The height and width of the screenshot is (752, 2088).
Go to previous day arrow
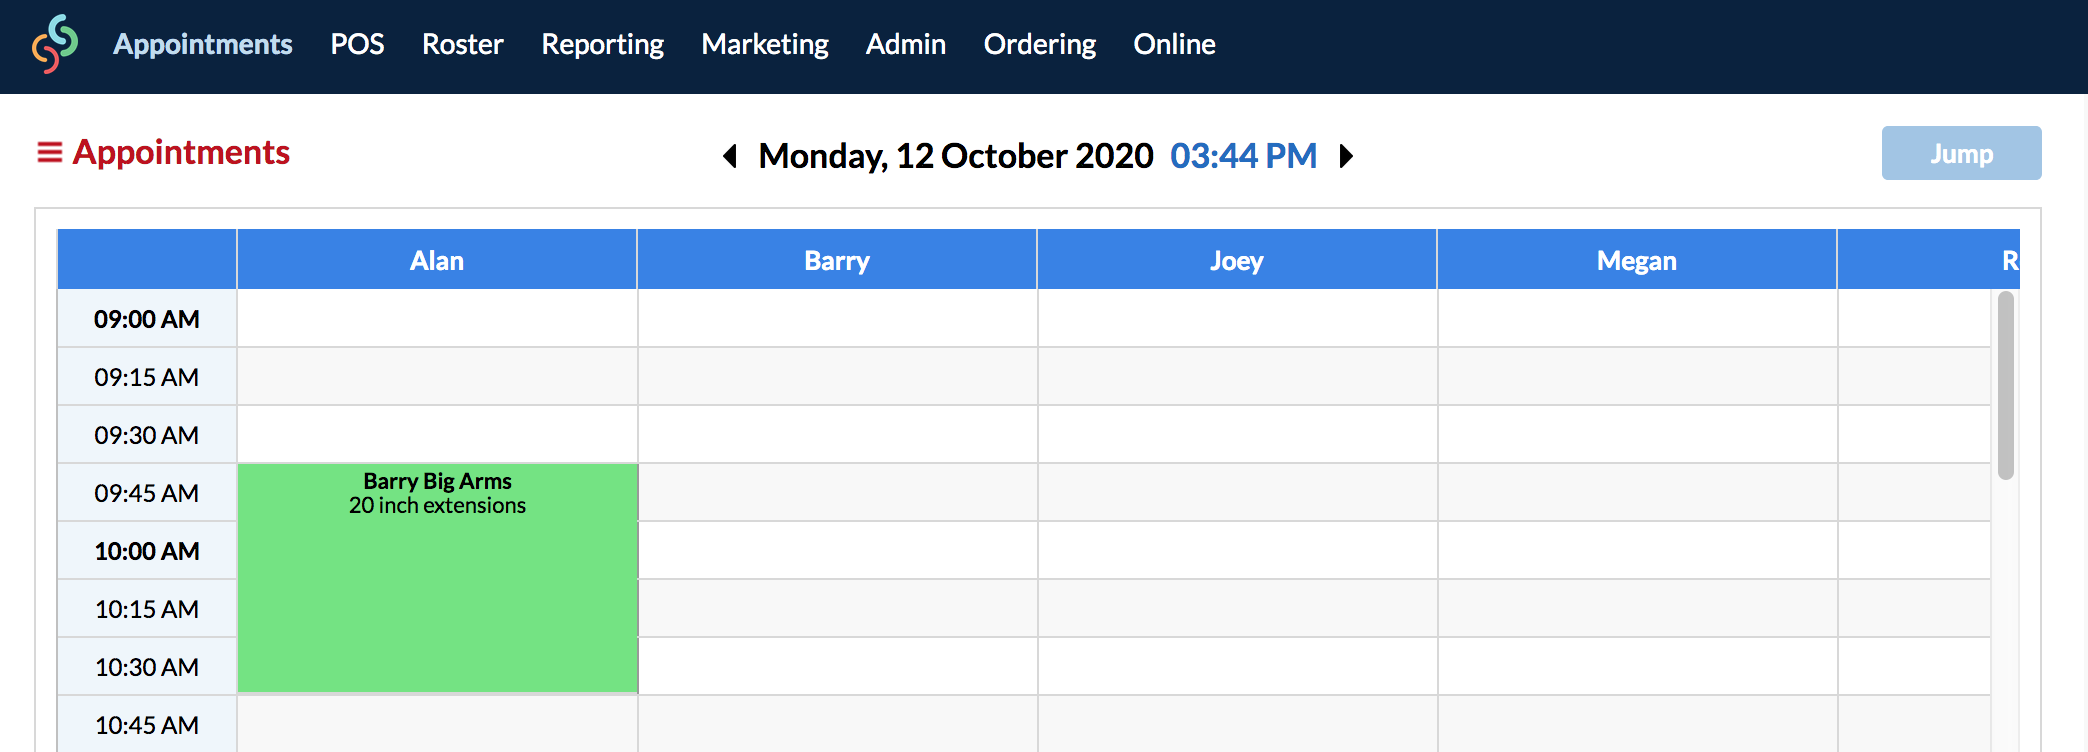730,156
